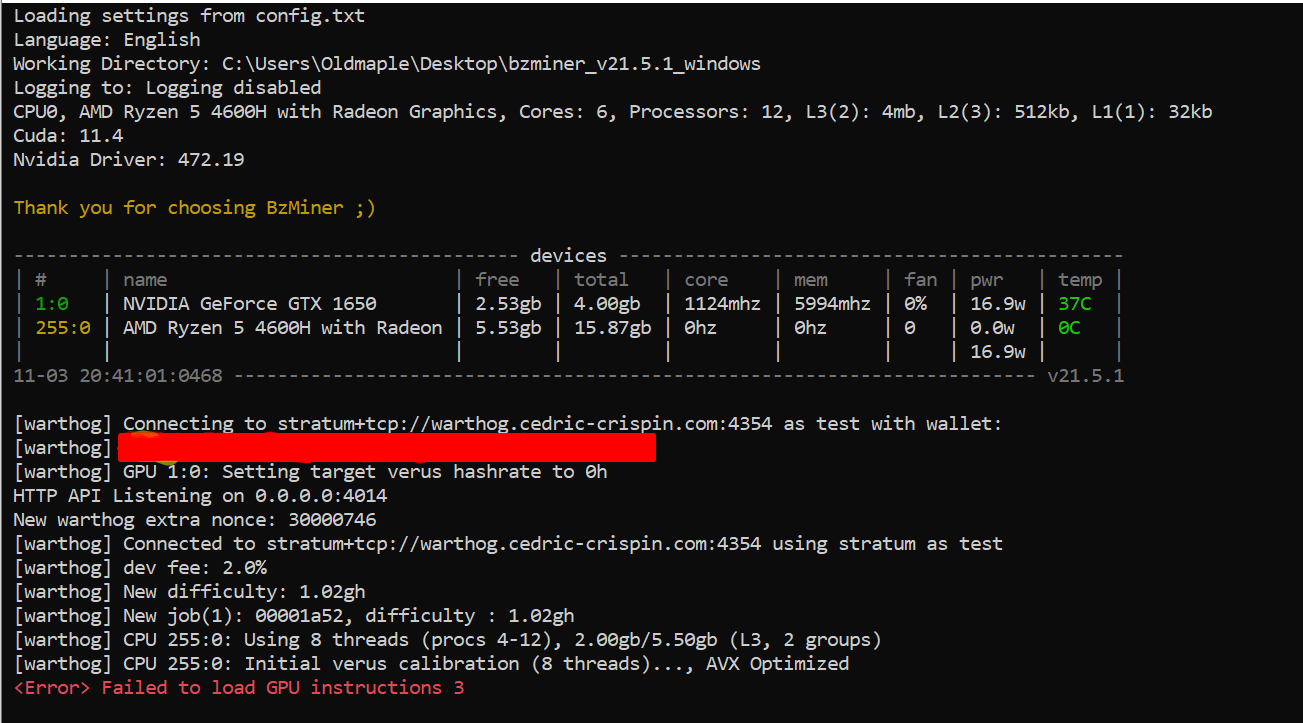Click the red redacted wallet bar

386,448
